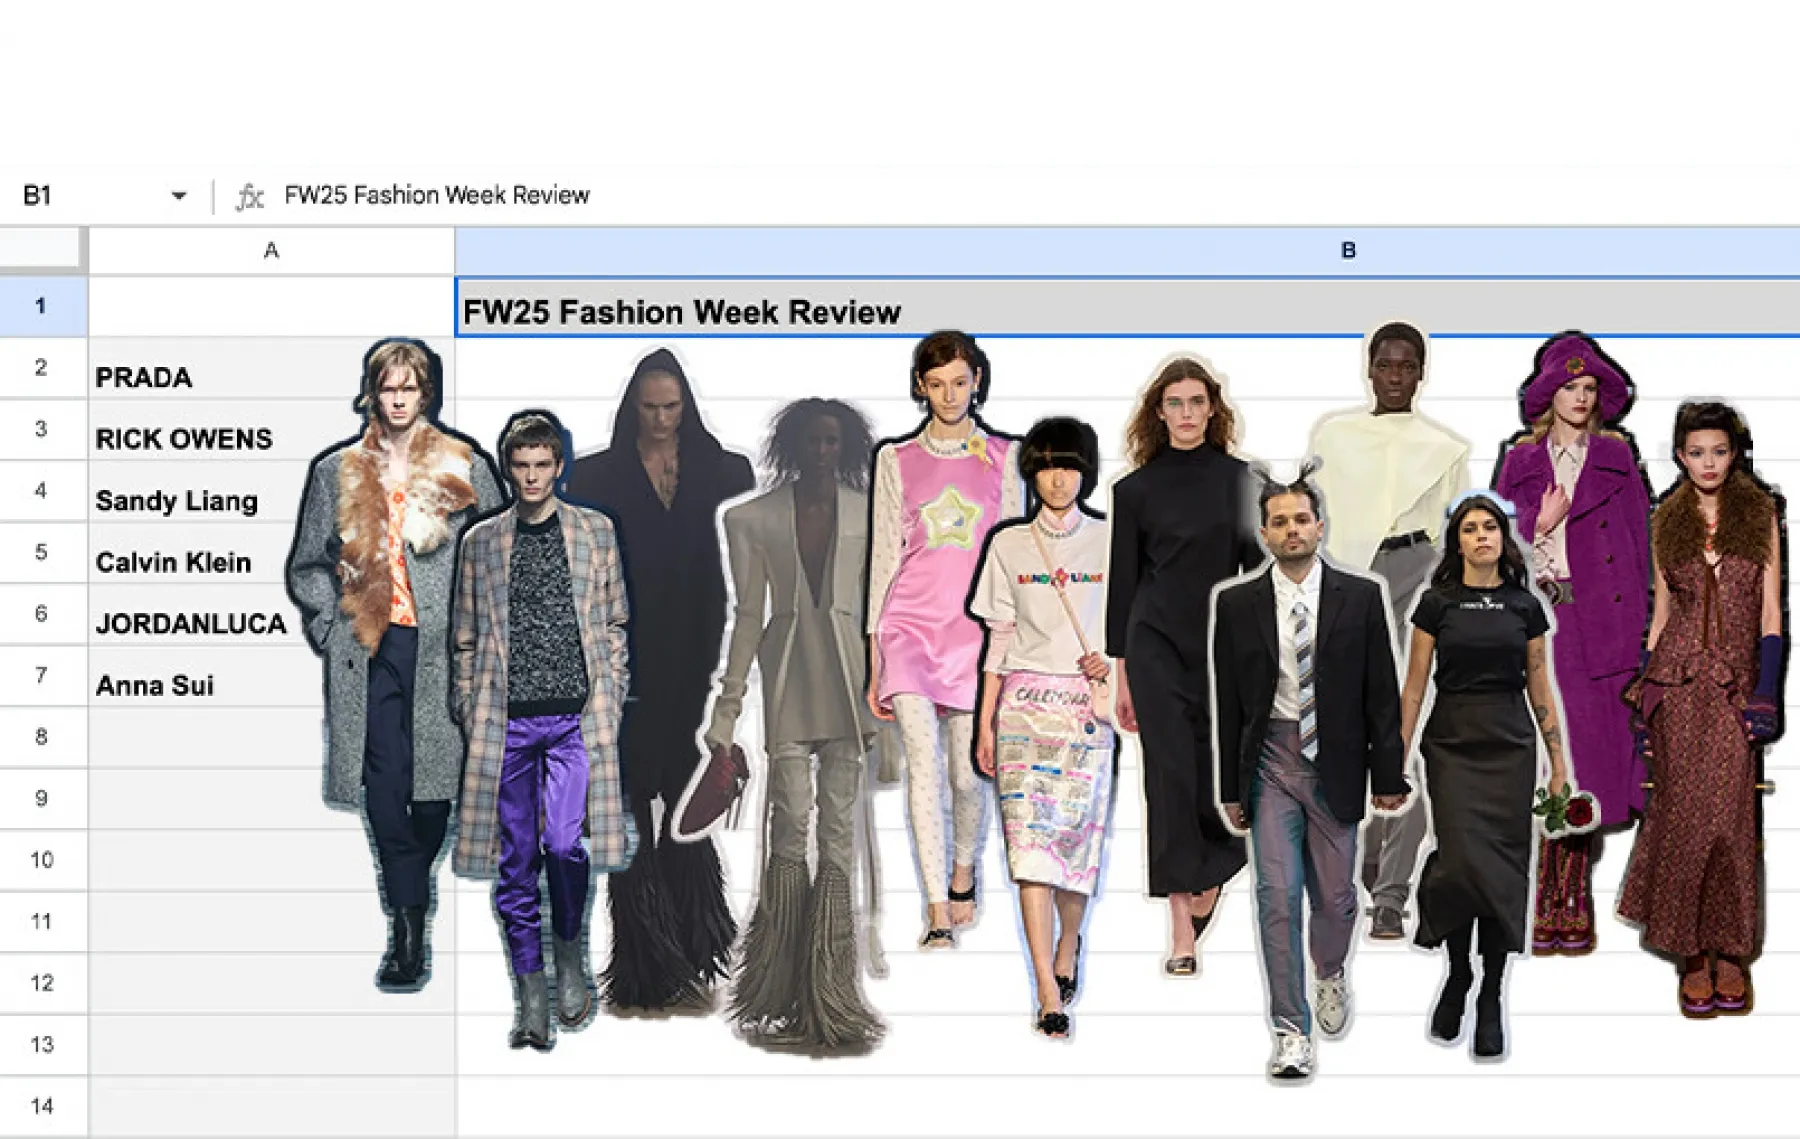Screen dimensions: 1800x1139
Task: Click empty cell A12
Action: coord(271,984)
